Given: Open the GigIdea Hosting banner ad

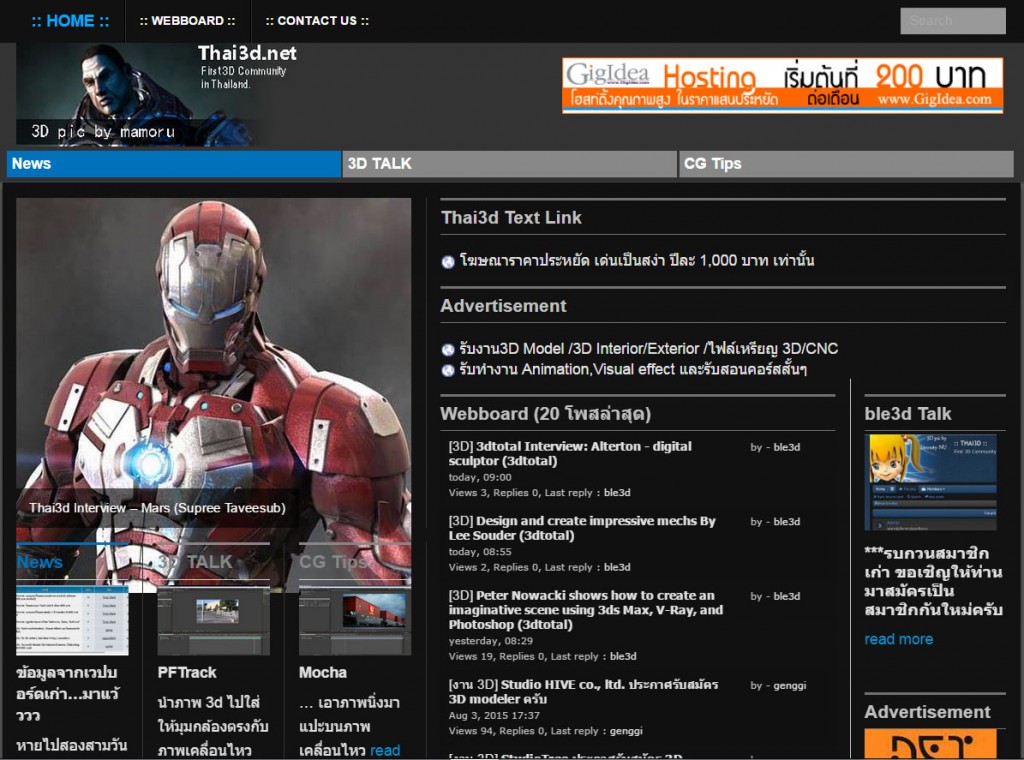Looking at the screenshot, I should [782, 85].
